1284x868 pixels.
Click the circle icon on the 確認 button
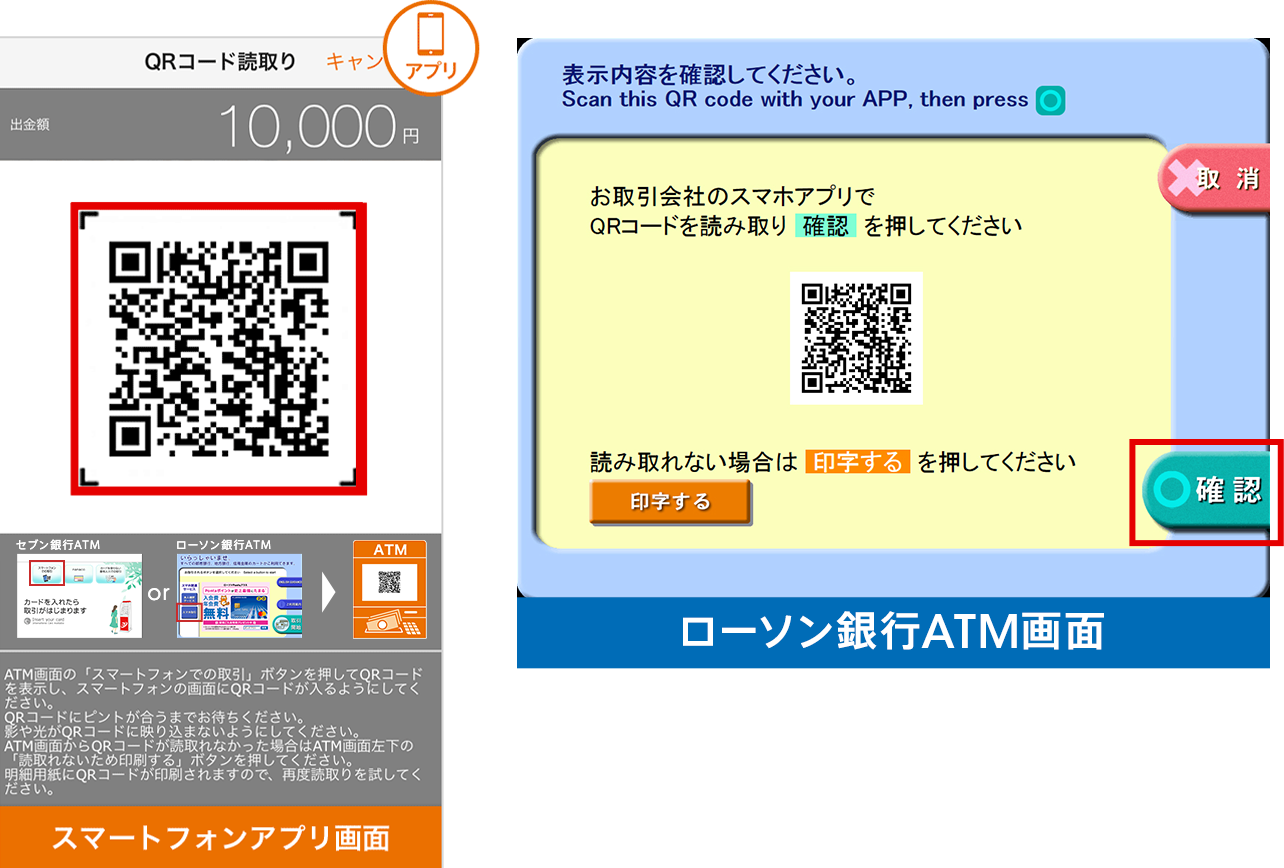pyautogui.click(x=1172, y=490)
